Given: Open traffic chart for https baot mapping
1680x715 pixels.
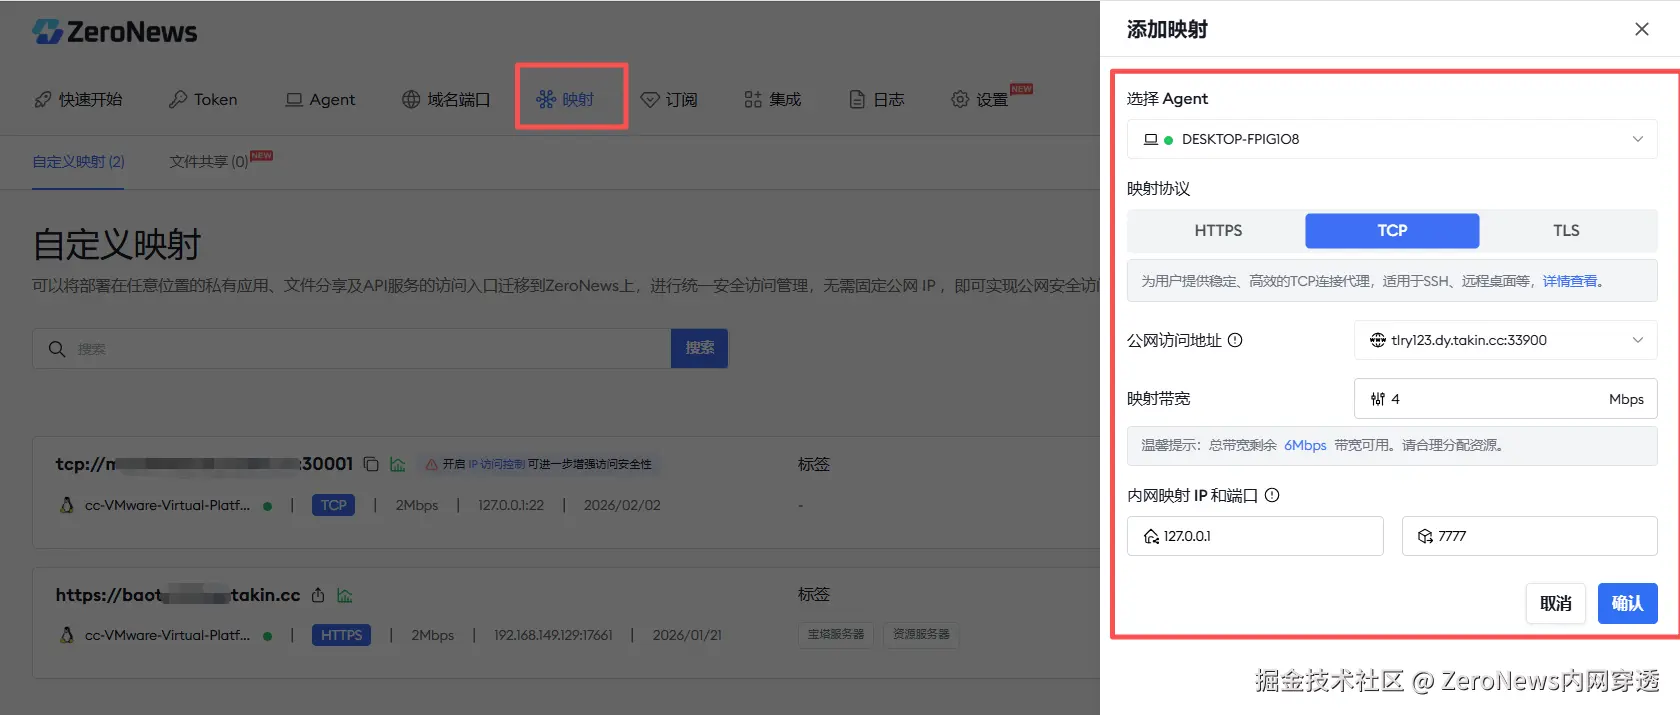Looking at the screenshot, I should (x=345, y=595).
